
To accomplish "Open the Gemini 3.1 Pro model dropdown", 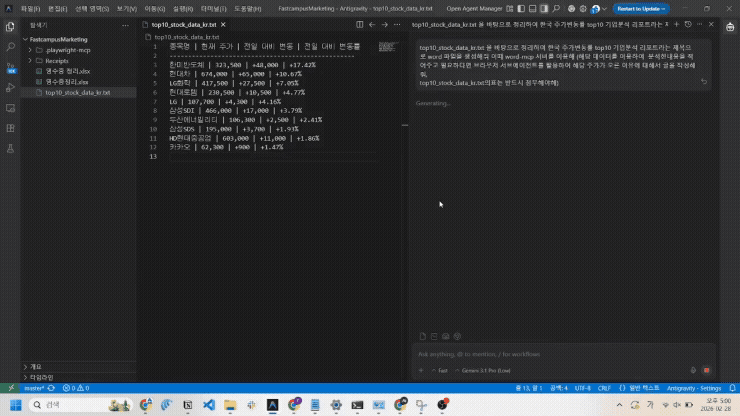I will pos(483,371).
